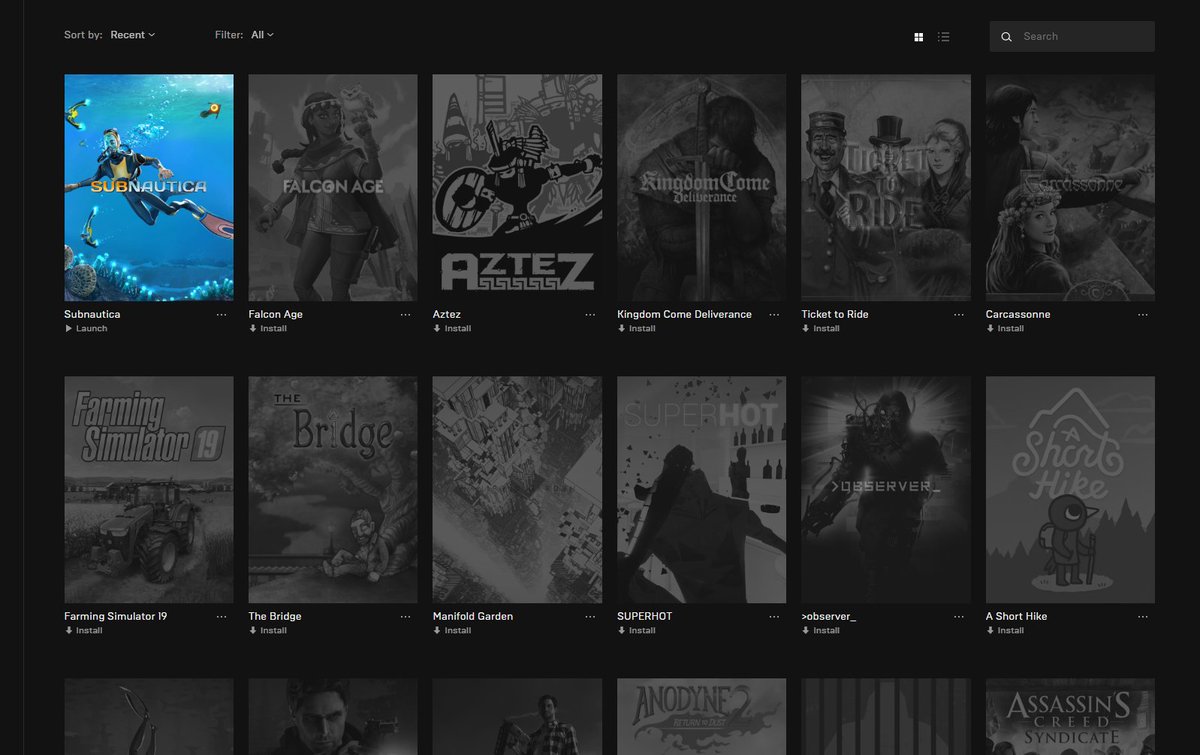Install Ticket to Ride

tap(821, 328)
